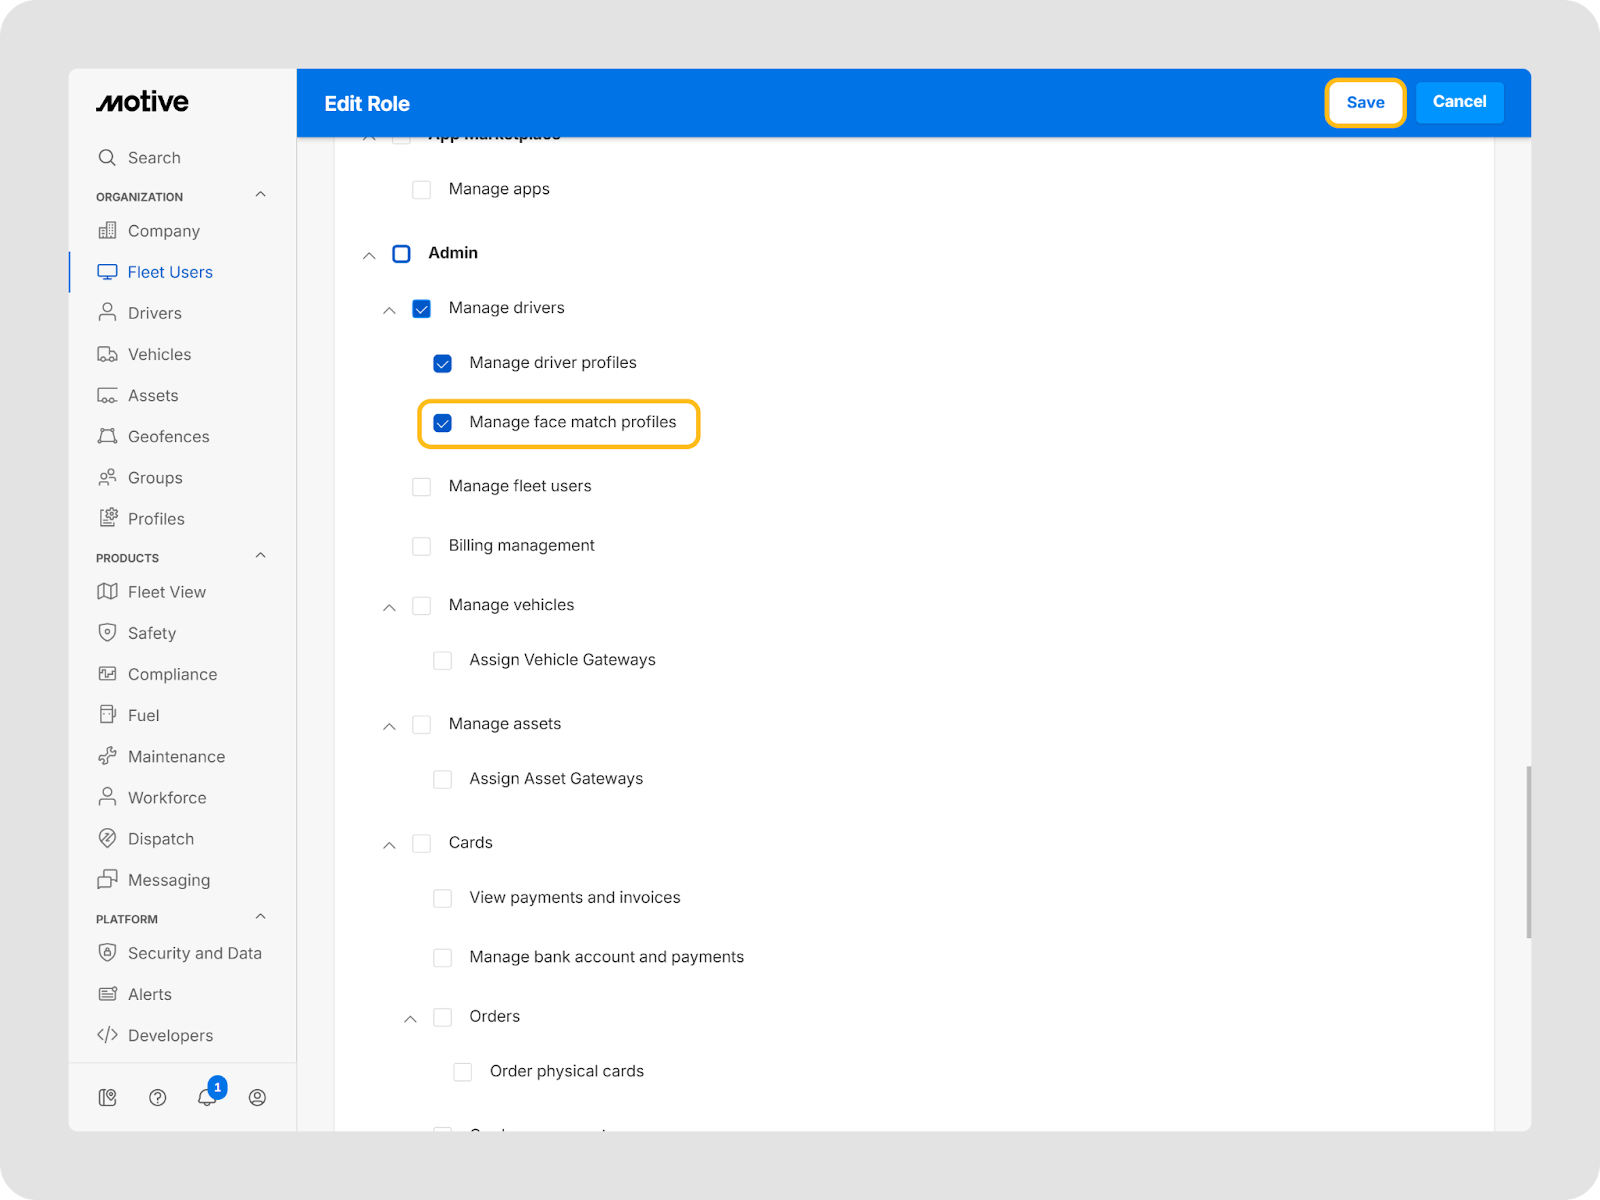Open the Fleet Users menu item
Image resolution: width=1600 pixels, height=1200 pixels.
tap(170, 272)
